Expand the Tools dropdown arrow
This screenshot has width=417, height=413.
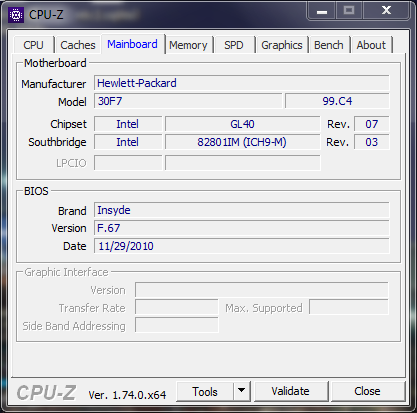pos(242,391)
